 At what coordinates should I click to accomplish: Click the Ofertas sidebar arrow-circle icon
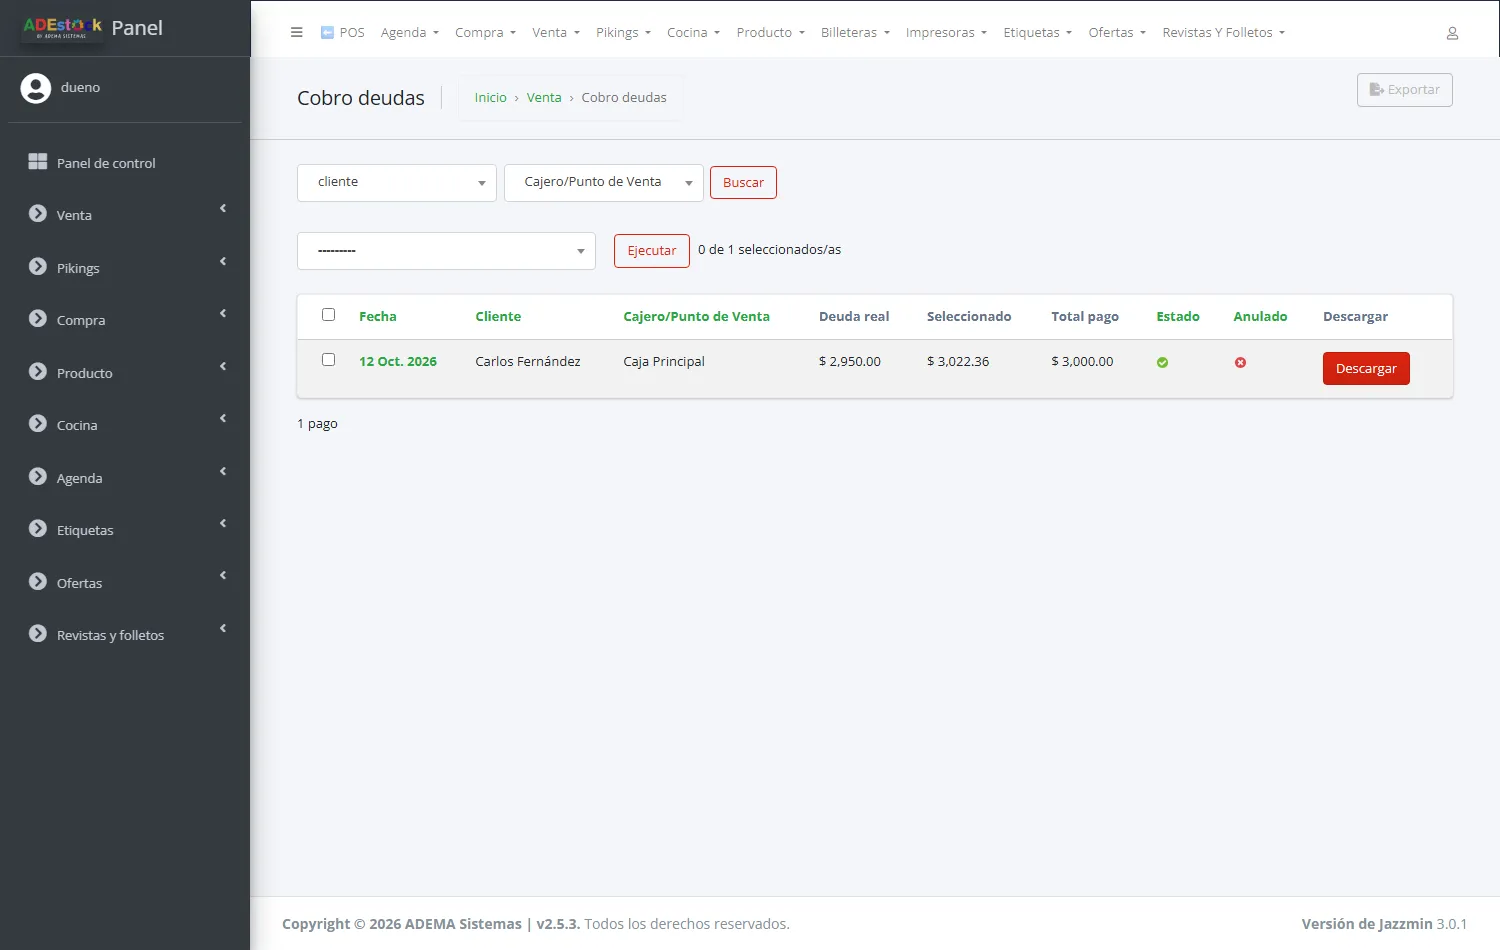pyautogui.click(x=38, y=582)
